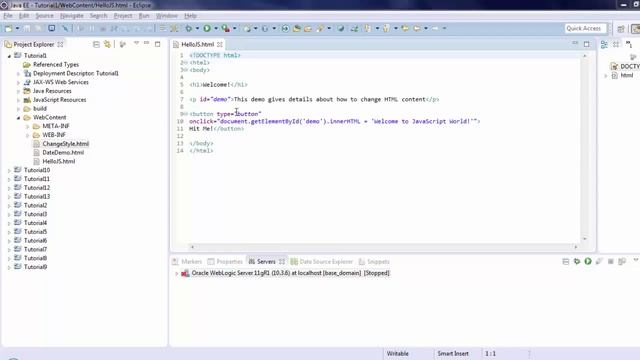Toggle Link with Editor in Project Explorer

click(x=107, y=44)
